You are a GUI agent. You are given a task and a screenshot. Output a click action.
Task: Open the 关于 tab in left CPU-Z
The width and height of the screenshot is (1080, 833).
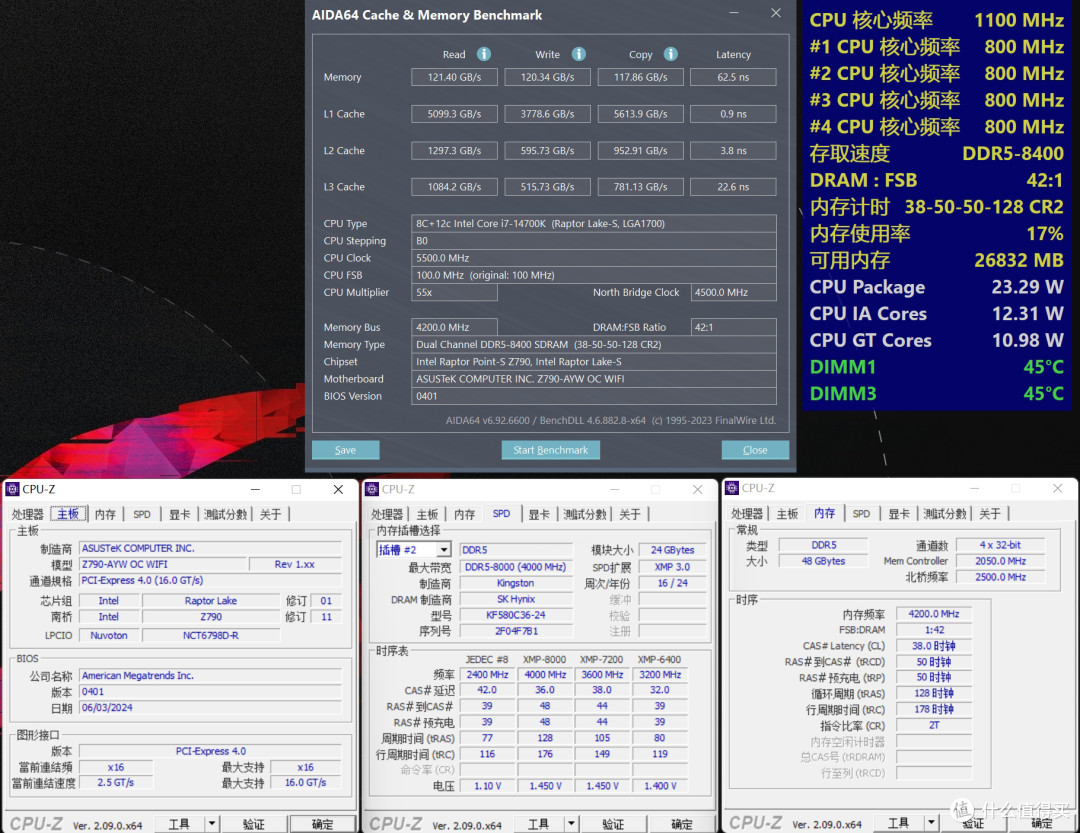click(271, 514)
